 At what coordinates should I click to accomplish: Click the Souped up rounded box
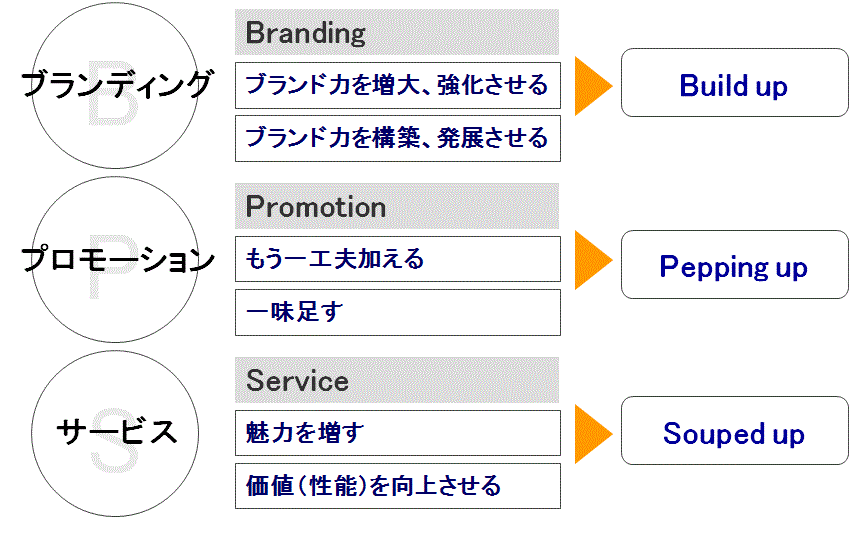[x=735, y=430]
